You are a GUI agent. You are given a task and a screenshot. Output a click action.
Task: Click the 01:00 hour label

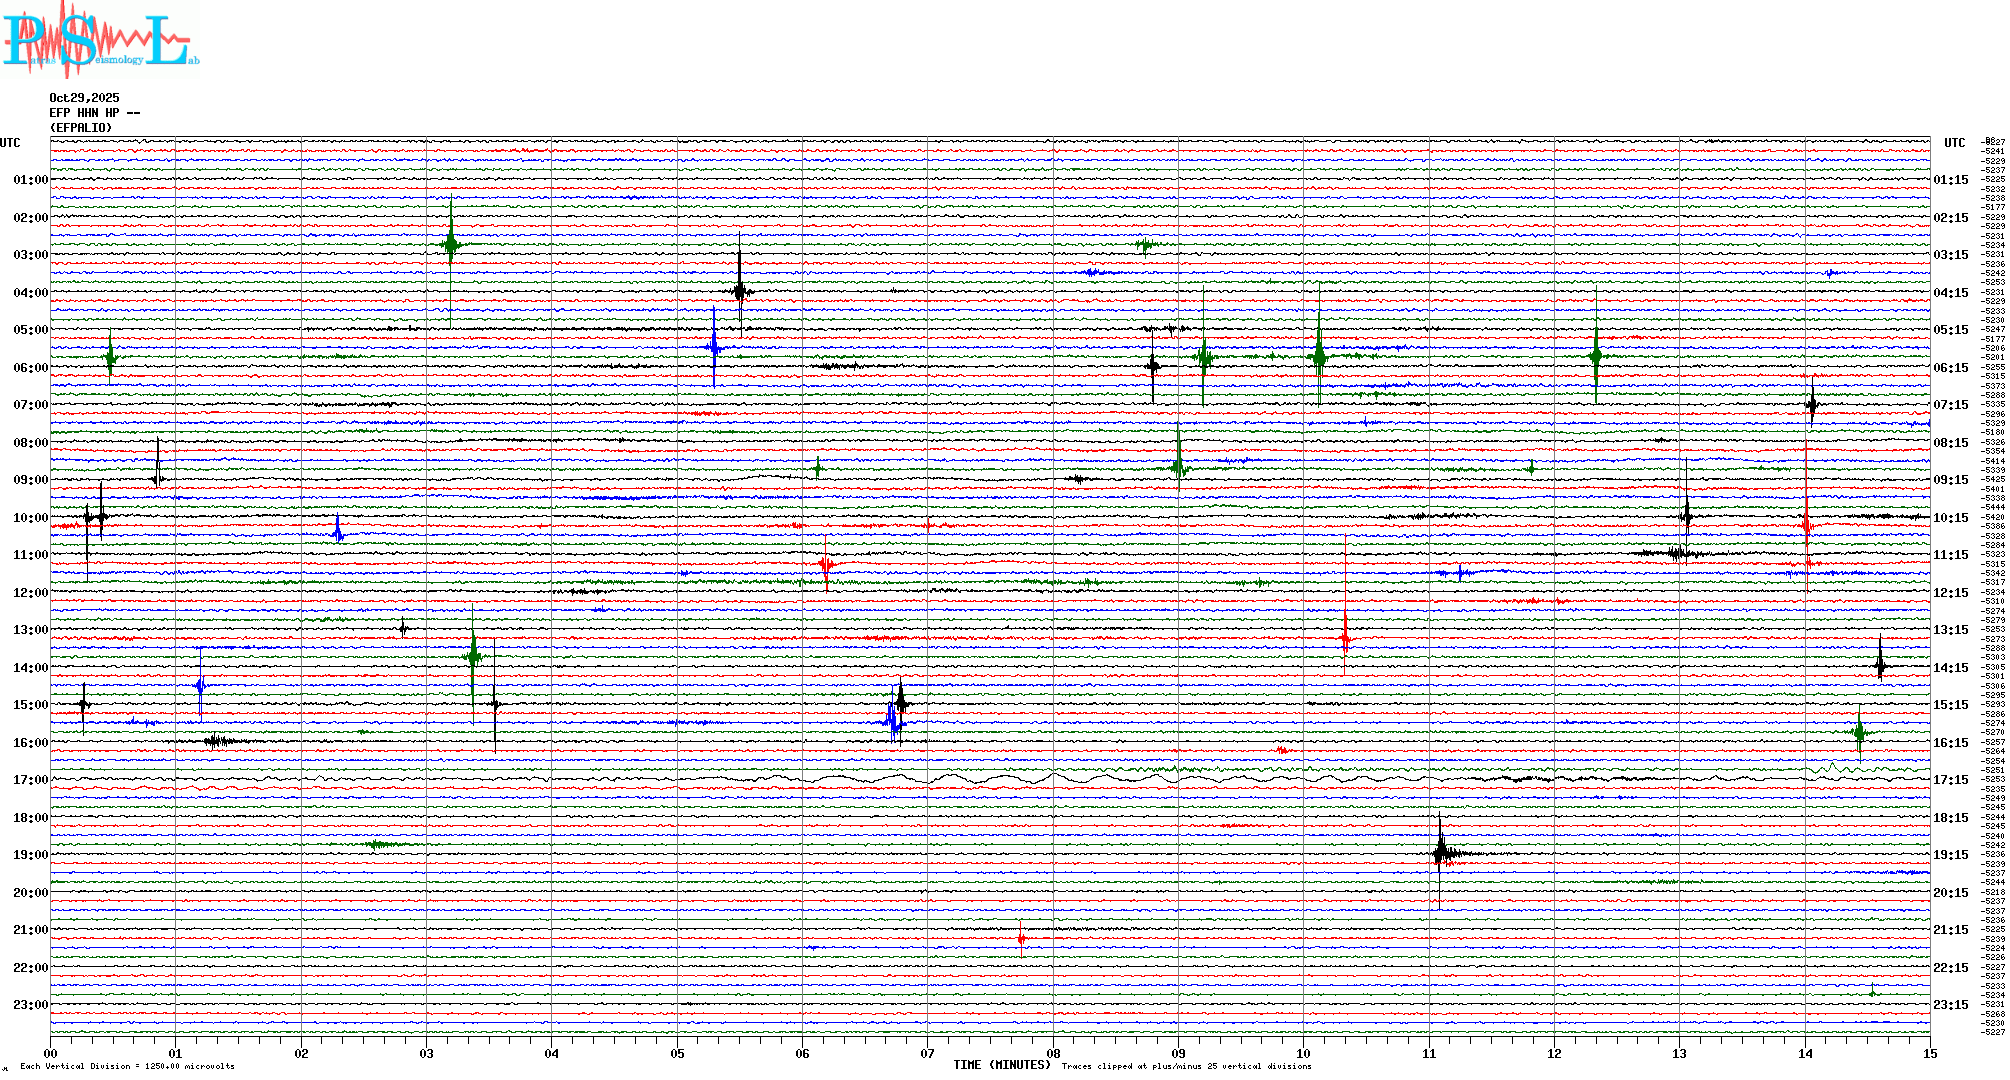(x=30, y=180)
